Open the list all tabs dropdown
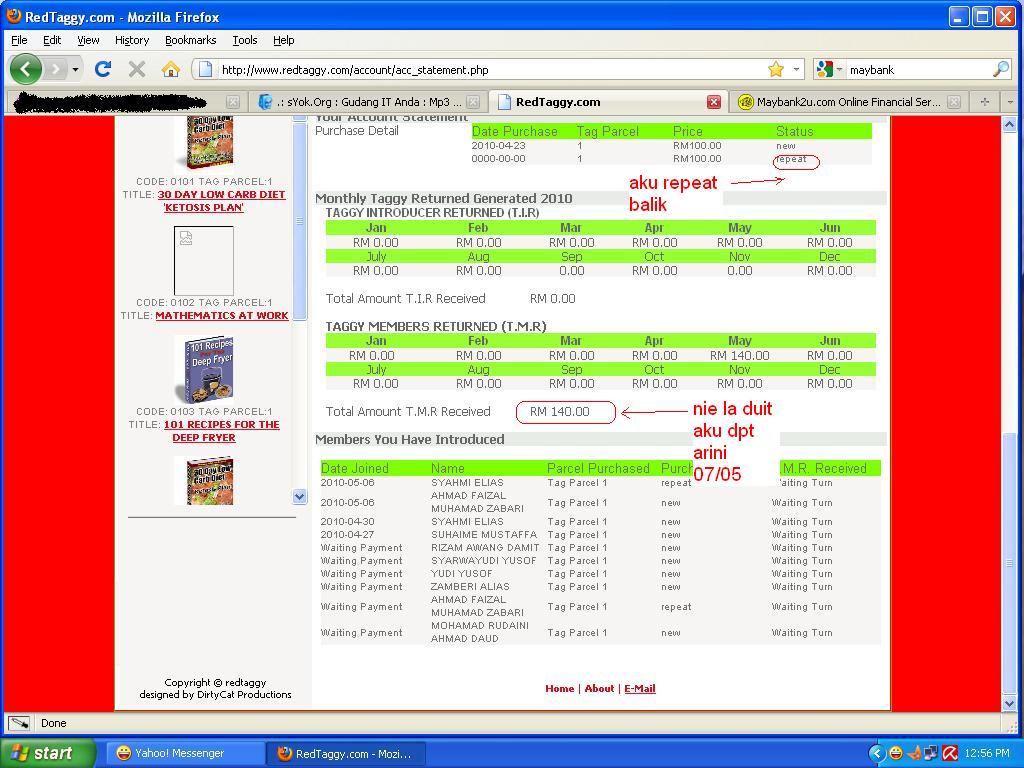Image resolution: width=1024 pixels, height=768 pixels. (x=1011, y=102)
